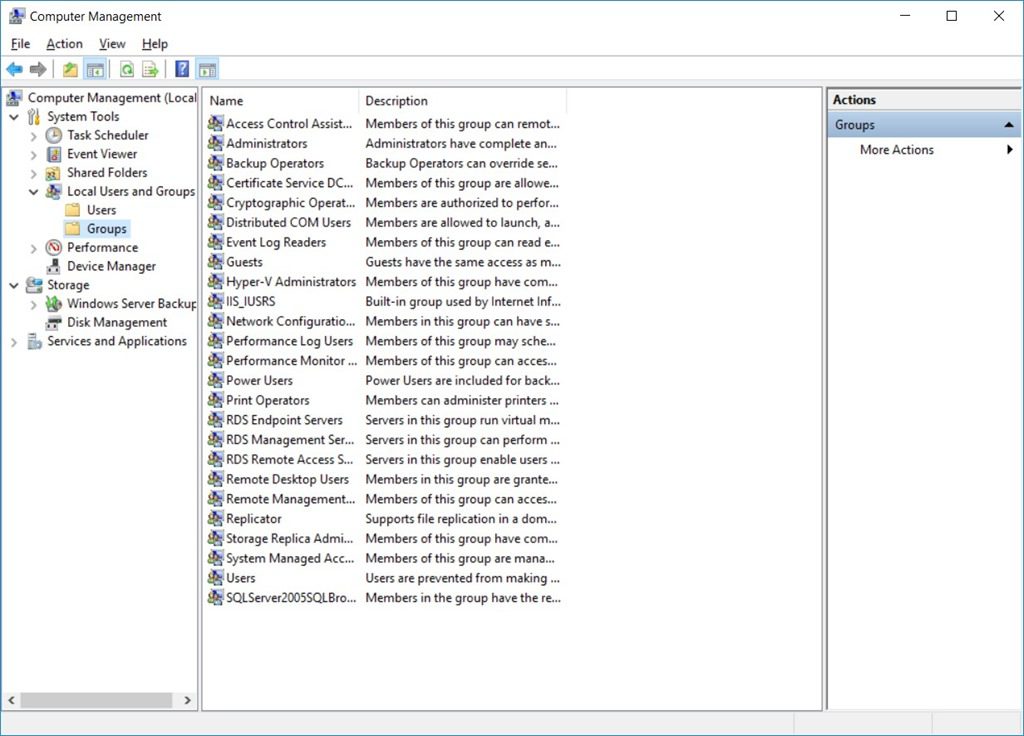Open the View menu

click(x=111, y=43)
